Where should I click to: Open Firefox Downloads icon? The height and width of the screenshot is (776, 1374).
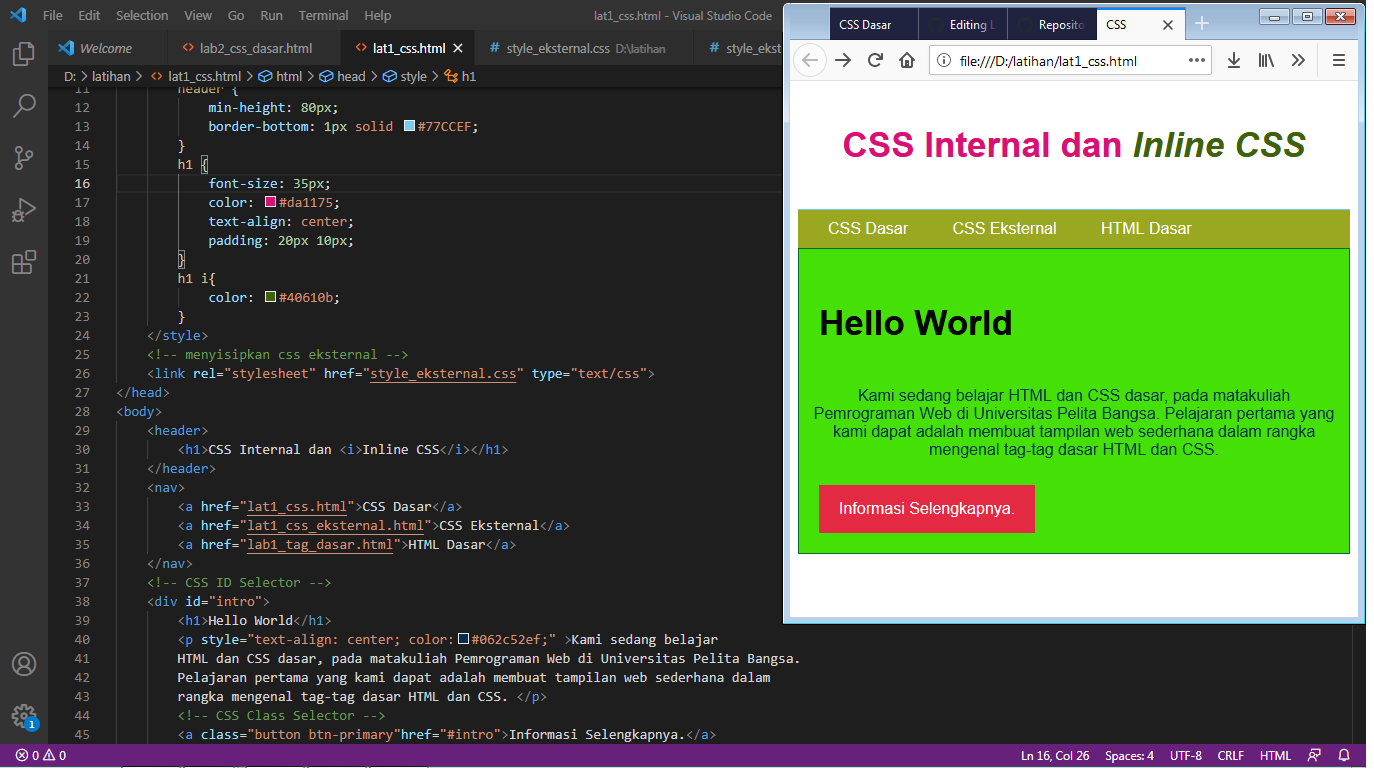tap(1233, 60)
